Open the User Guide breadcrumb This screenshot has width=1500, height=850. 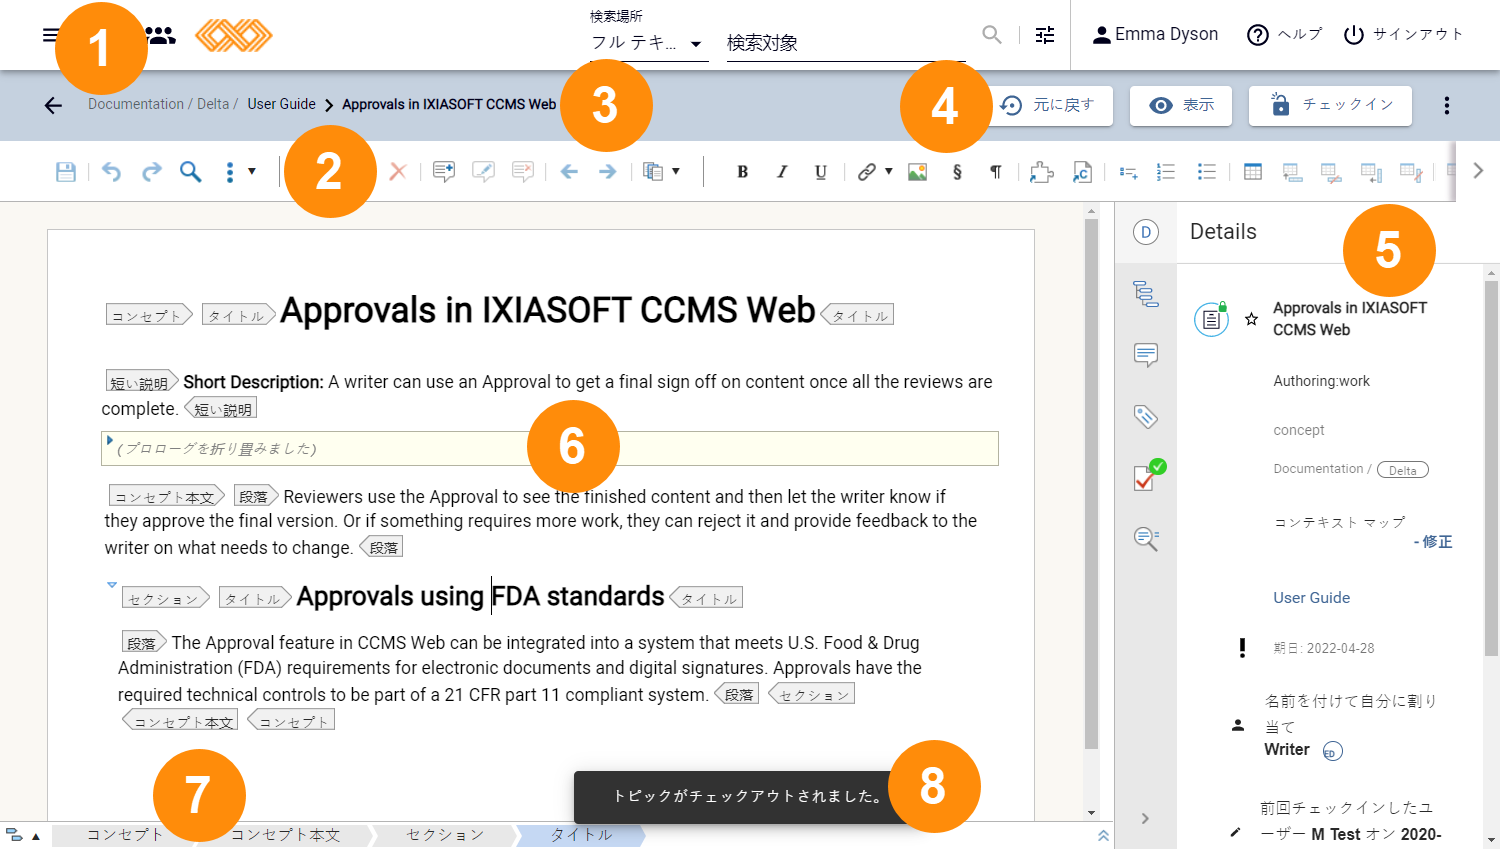click(x=281, y=104)
